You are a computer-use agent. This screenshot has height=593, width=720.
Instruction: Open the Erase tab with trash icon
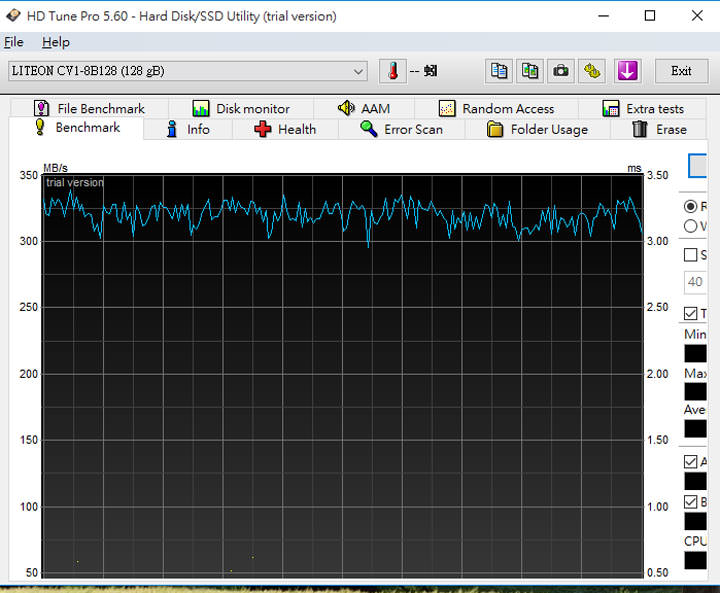(x=659, y=129)
